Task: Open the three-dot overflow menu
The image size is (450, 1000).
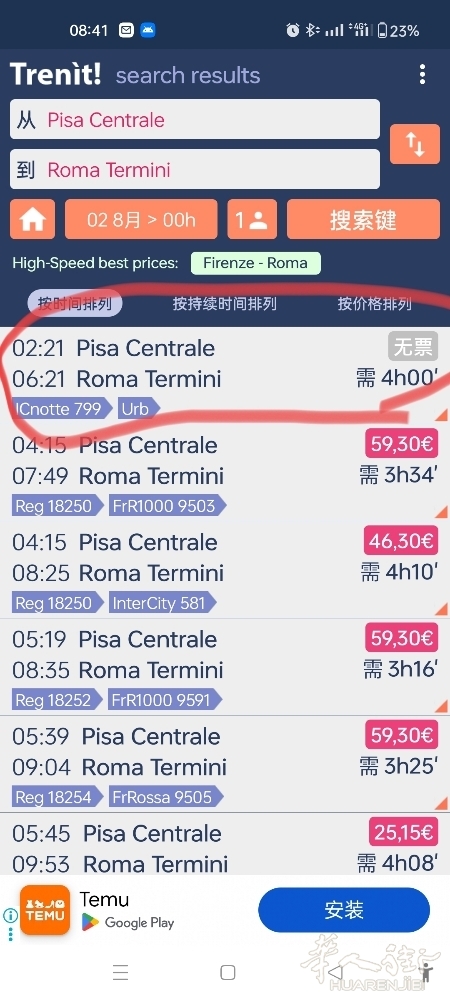Action: pyautogui.click(x=422, y=75)
